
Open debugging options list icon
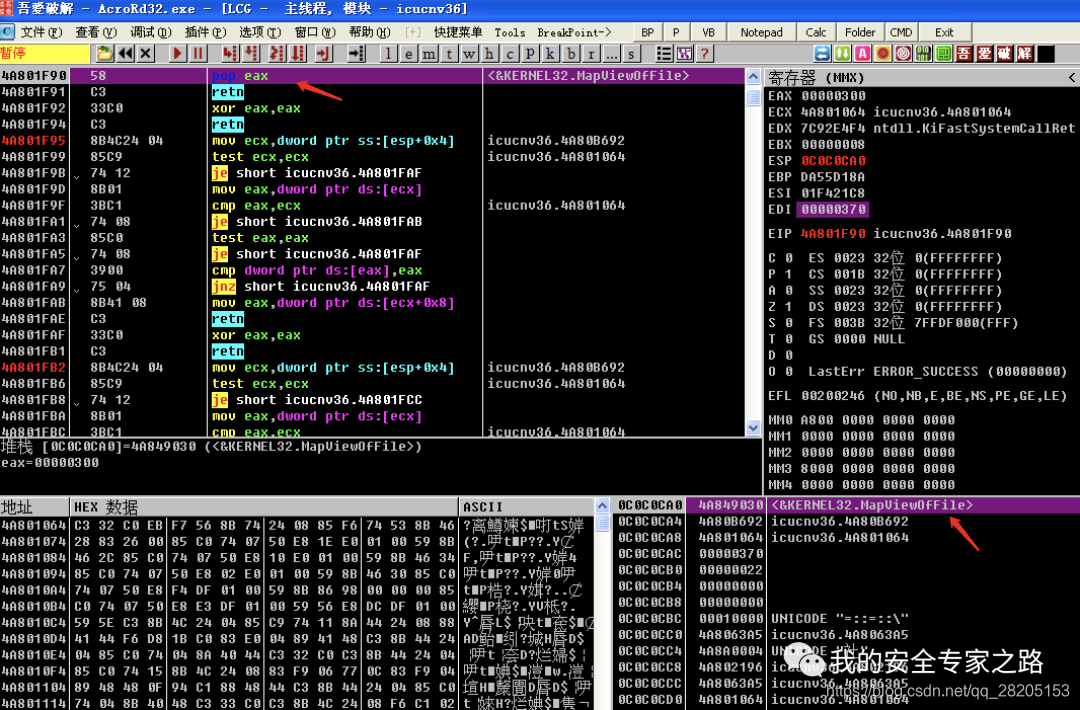pyautogui.click(x=664, y=53)
